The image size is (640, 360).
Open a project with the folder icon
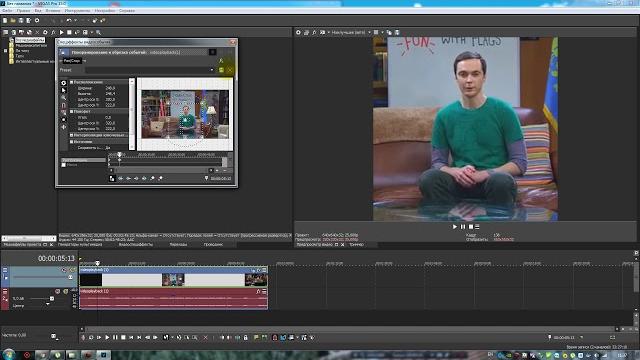[x=13, y=20]
